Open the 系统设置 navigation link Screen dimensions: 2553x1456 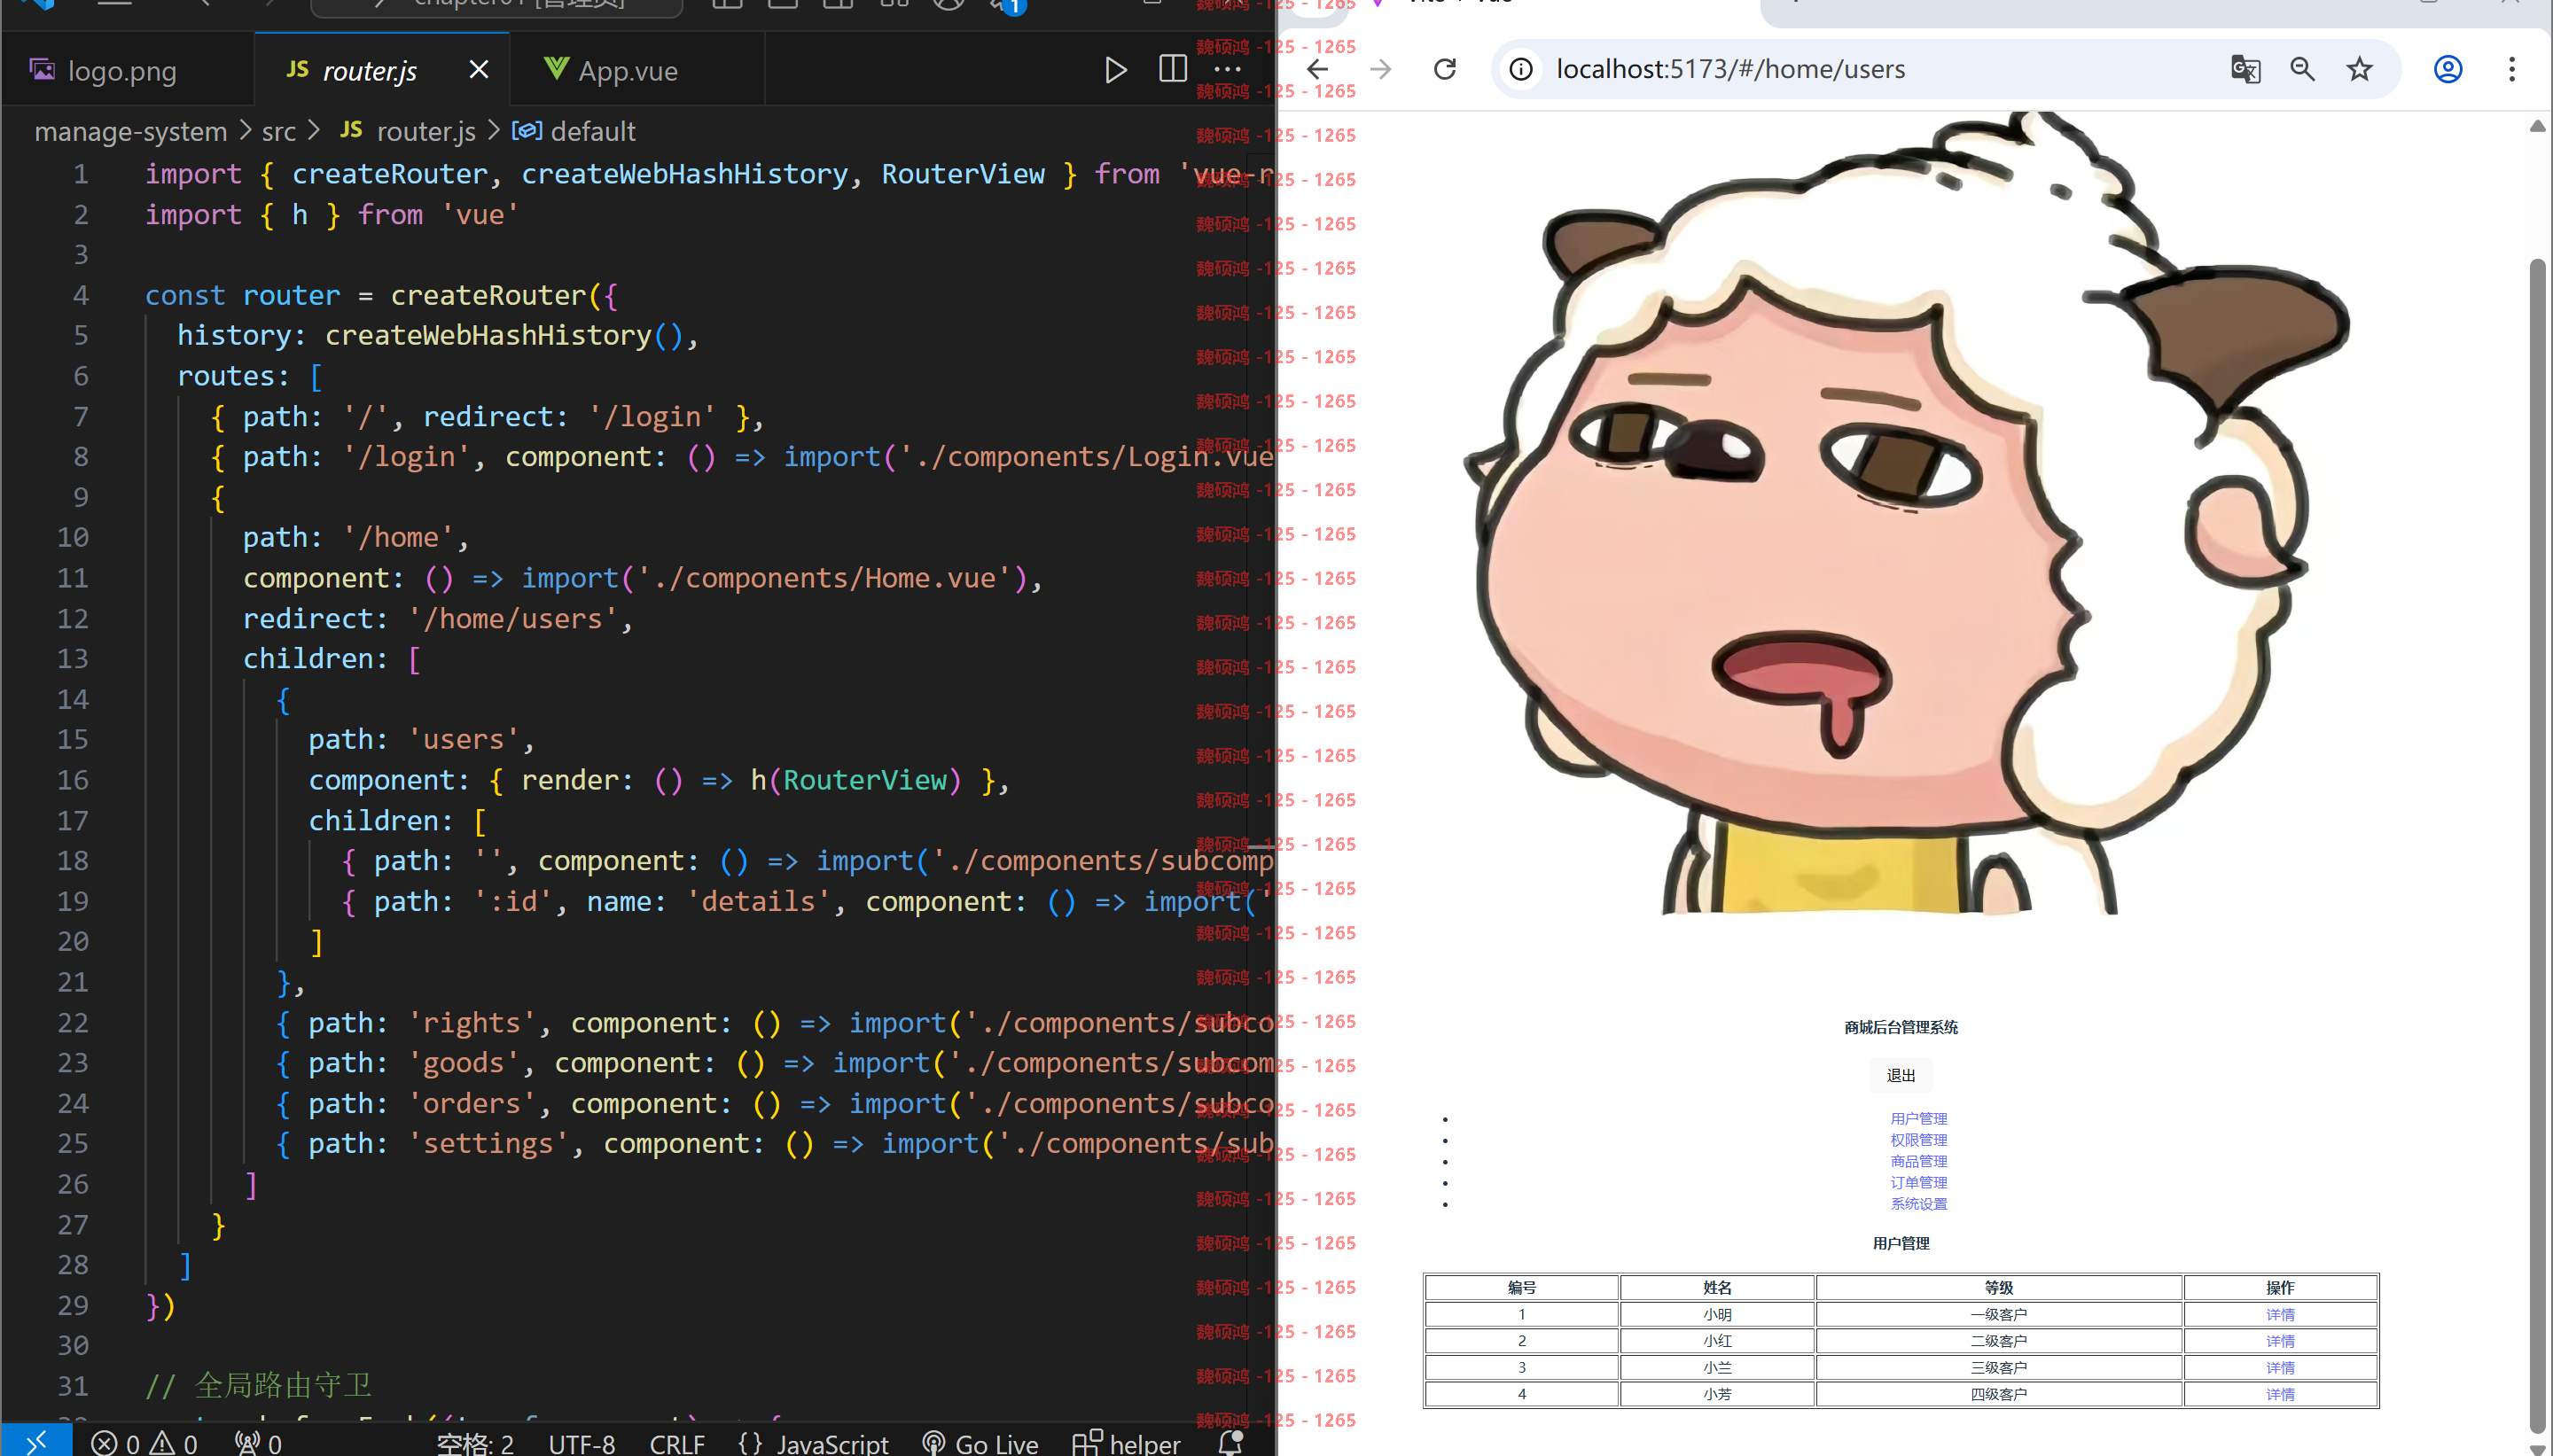1918,1203
